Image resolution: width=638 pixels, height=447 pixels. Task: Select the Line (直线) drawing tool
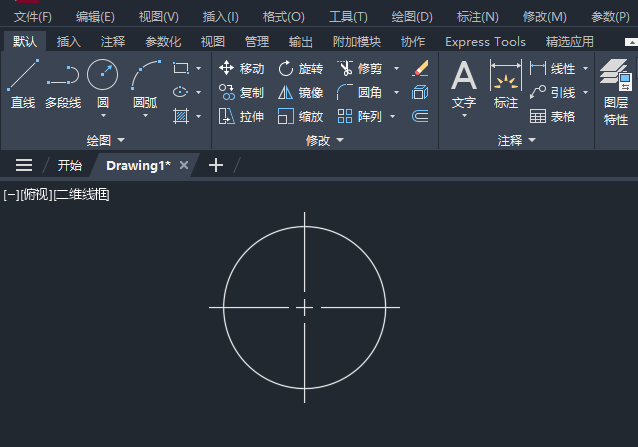pyautogui.click(x=23, y=84)
